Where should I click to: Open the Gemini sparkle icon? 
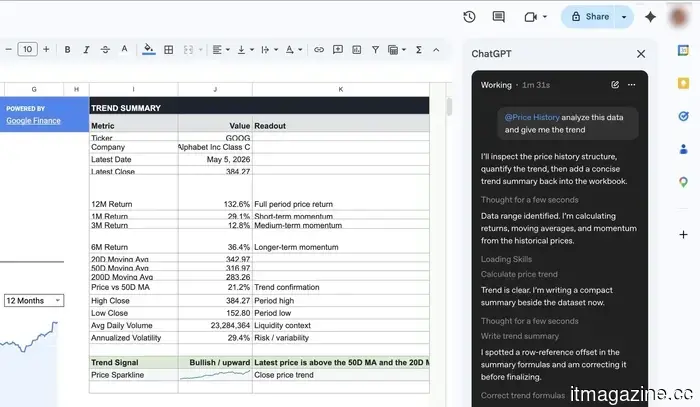click(x=650, y=17)
